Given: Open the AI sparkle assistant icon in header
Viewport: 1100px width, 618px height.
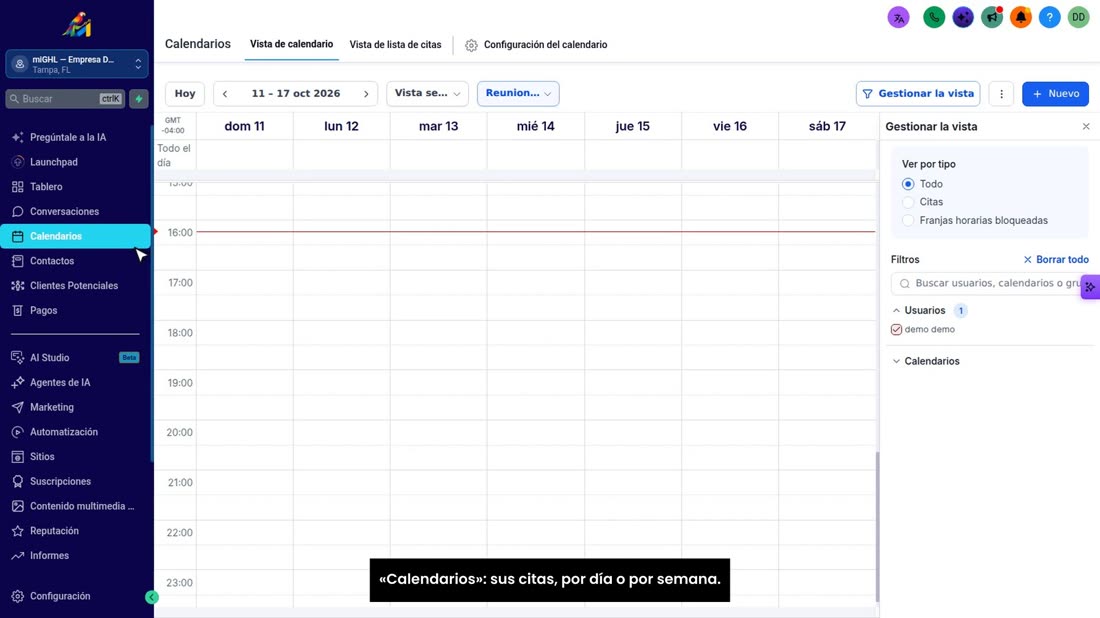Looking at the screenshot, I should [962, 18].
